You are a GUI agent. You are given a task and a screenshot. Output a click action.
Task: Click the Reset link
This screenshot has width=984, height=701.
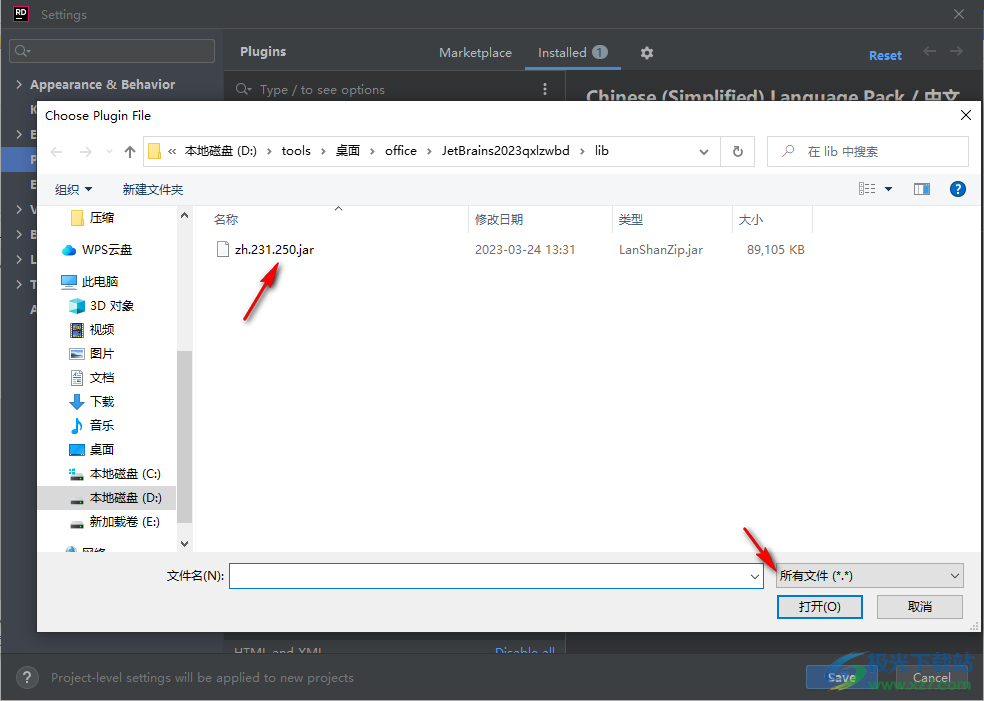coord(885,55)
